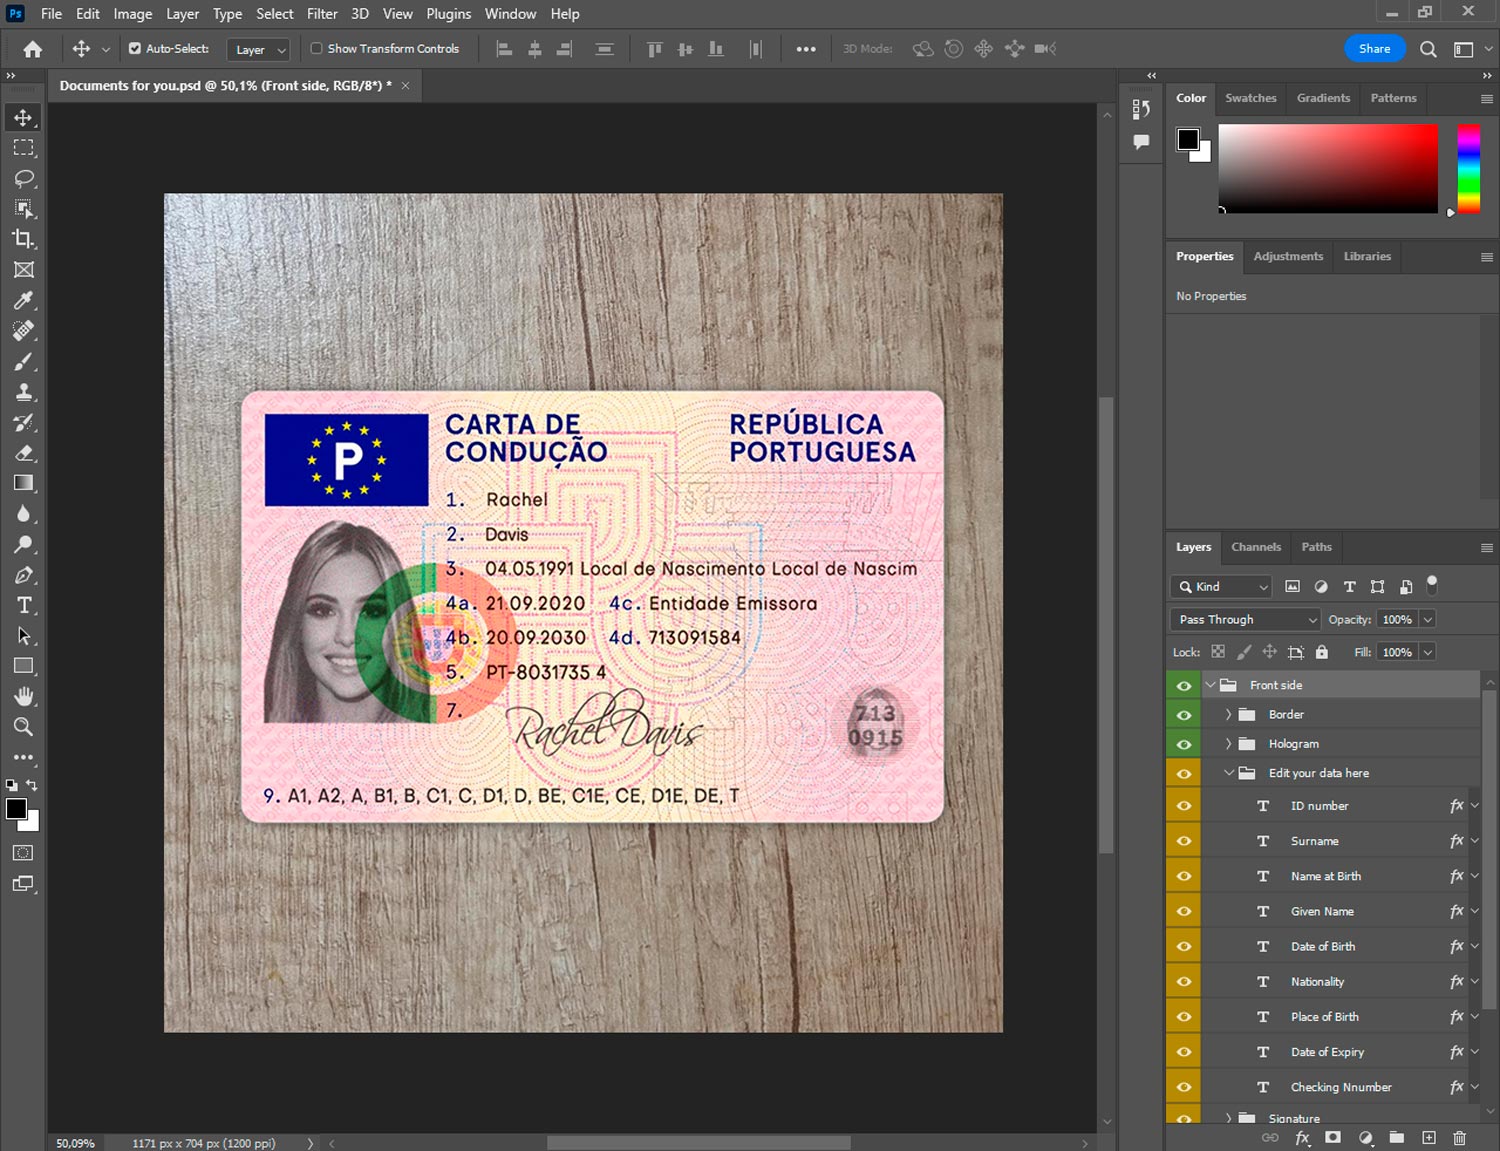Click the rainbow hue slider strip
The image size is (1500, 1151).
(x=1468, y=168)
